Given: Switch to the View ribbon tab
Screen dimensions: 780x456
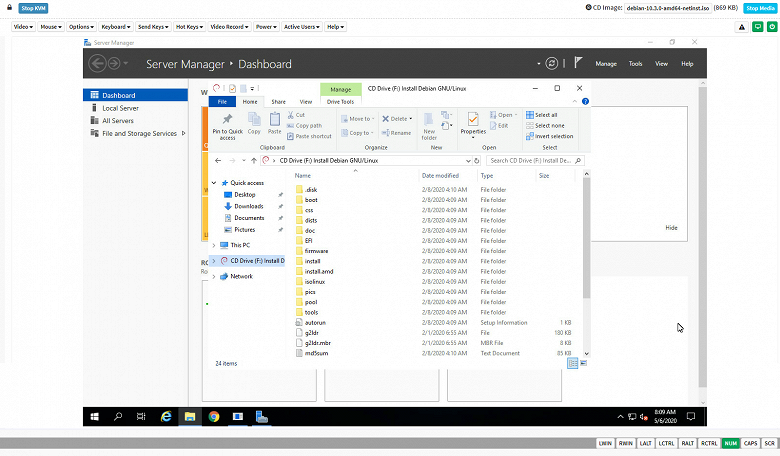Looking at the screenshot, I should [x=306, y=101].
